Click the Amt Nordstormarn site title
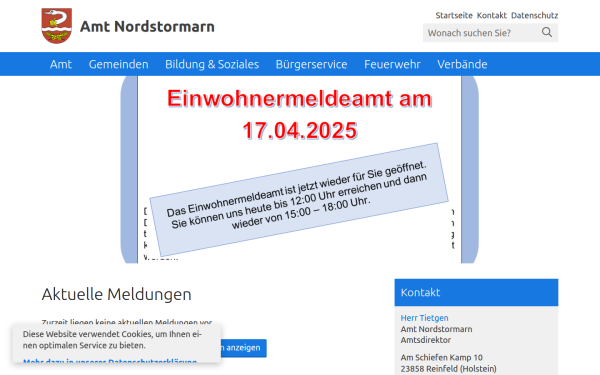This screenshot has width=600, height=375. pyautogui.click(x=147, y=26)
